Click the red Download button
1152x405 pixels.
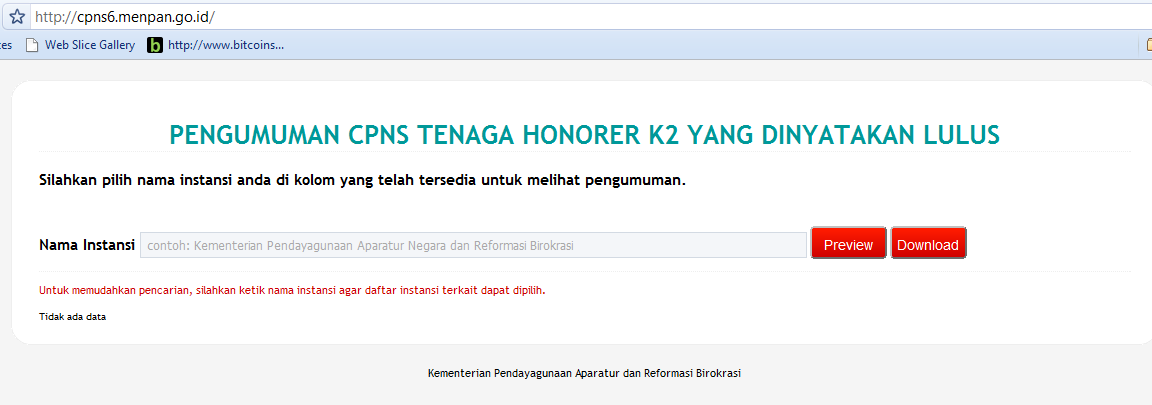point(928,244)
